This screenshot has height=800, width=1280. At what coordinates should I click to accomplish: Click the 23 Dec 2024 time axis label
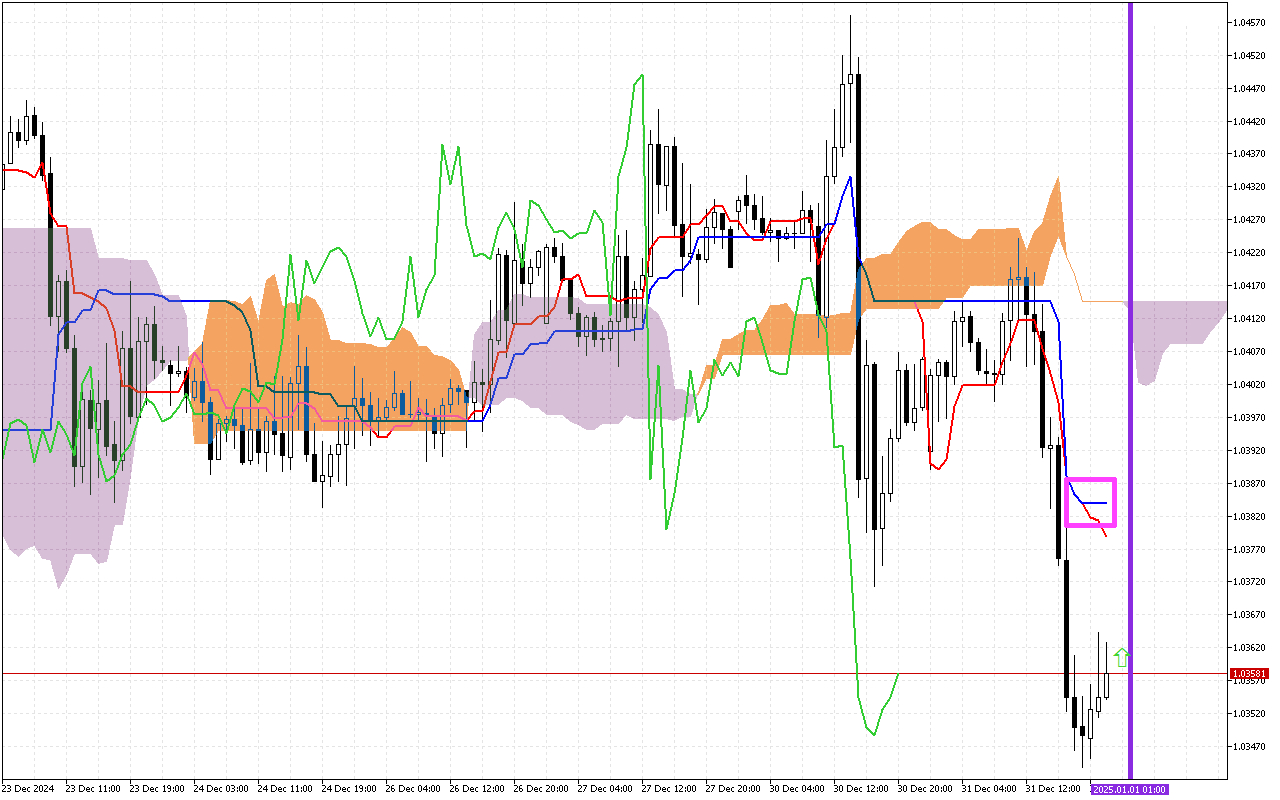pyautogui.click(x=27, y=789)
